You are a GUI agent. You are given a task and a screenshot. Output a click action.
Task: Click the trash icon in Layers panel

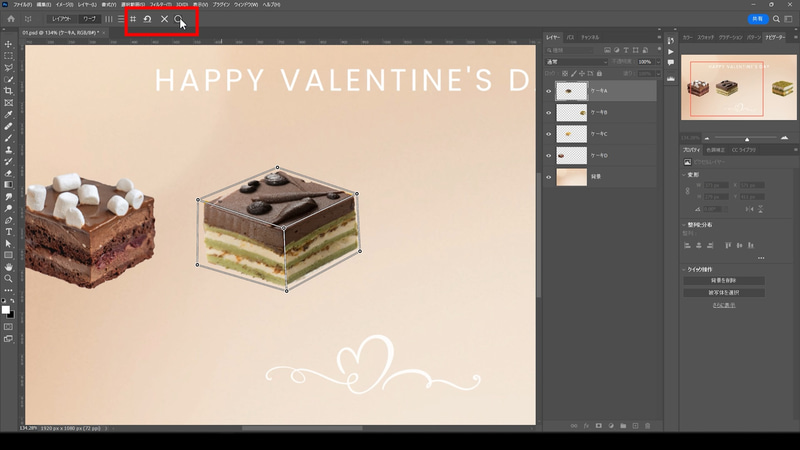[x=648, y=425]
